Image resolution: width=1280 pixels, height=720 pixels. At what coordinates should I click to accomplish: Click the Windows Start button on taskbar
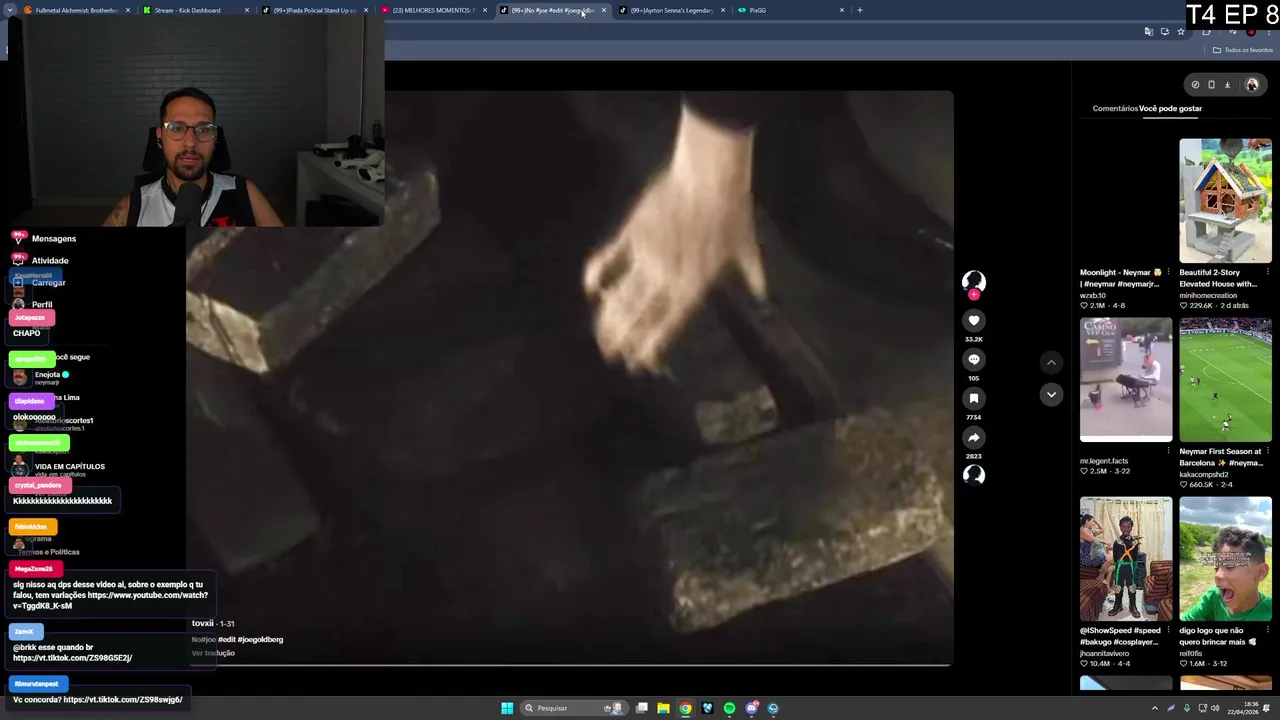[507, 708]
